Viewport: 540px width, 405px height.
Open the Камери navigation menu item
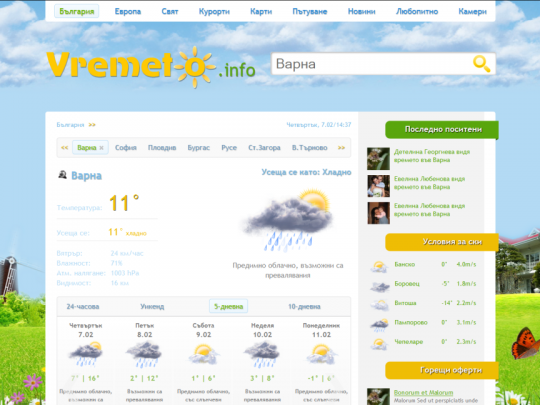pyautogui.click(x=472, y=11)
